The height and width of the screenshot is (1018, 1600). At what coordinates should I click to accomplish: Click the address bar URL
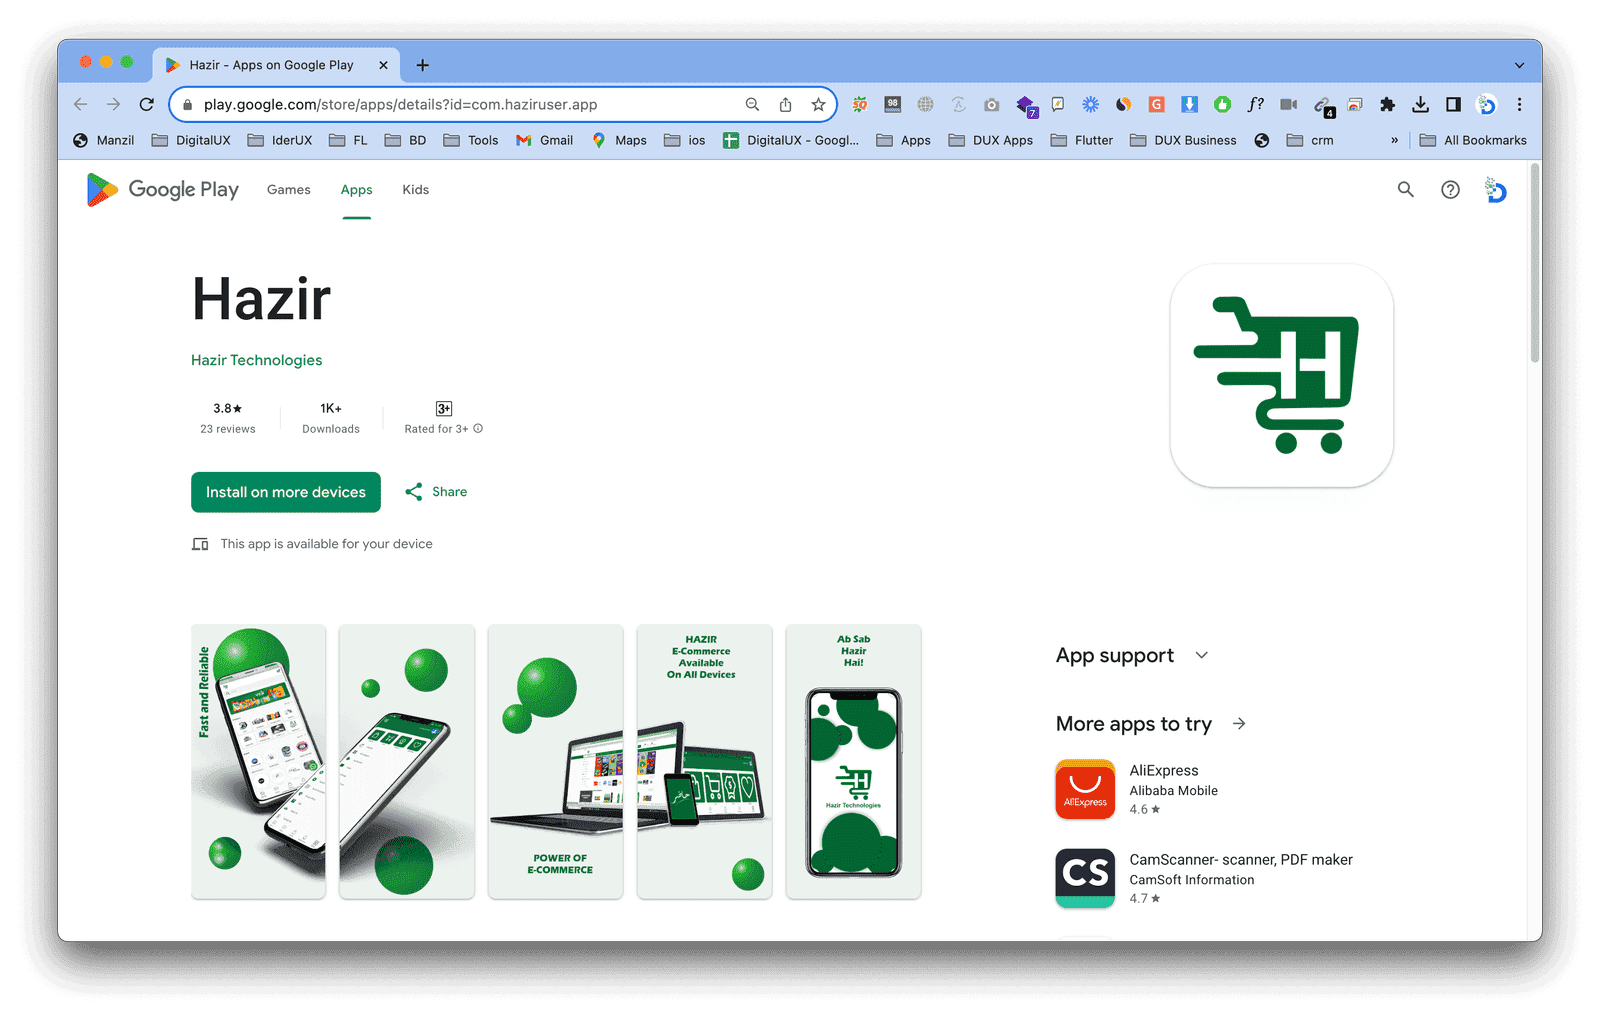pyautogui.click(x=400, y=104)
